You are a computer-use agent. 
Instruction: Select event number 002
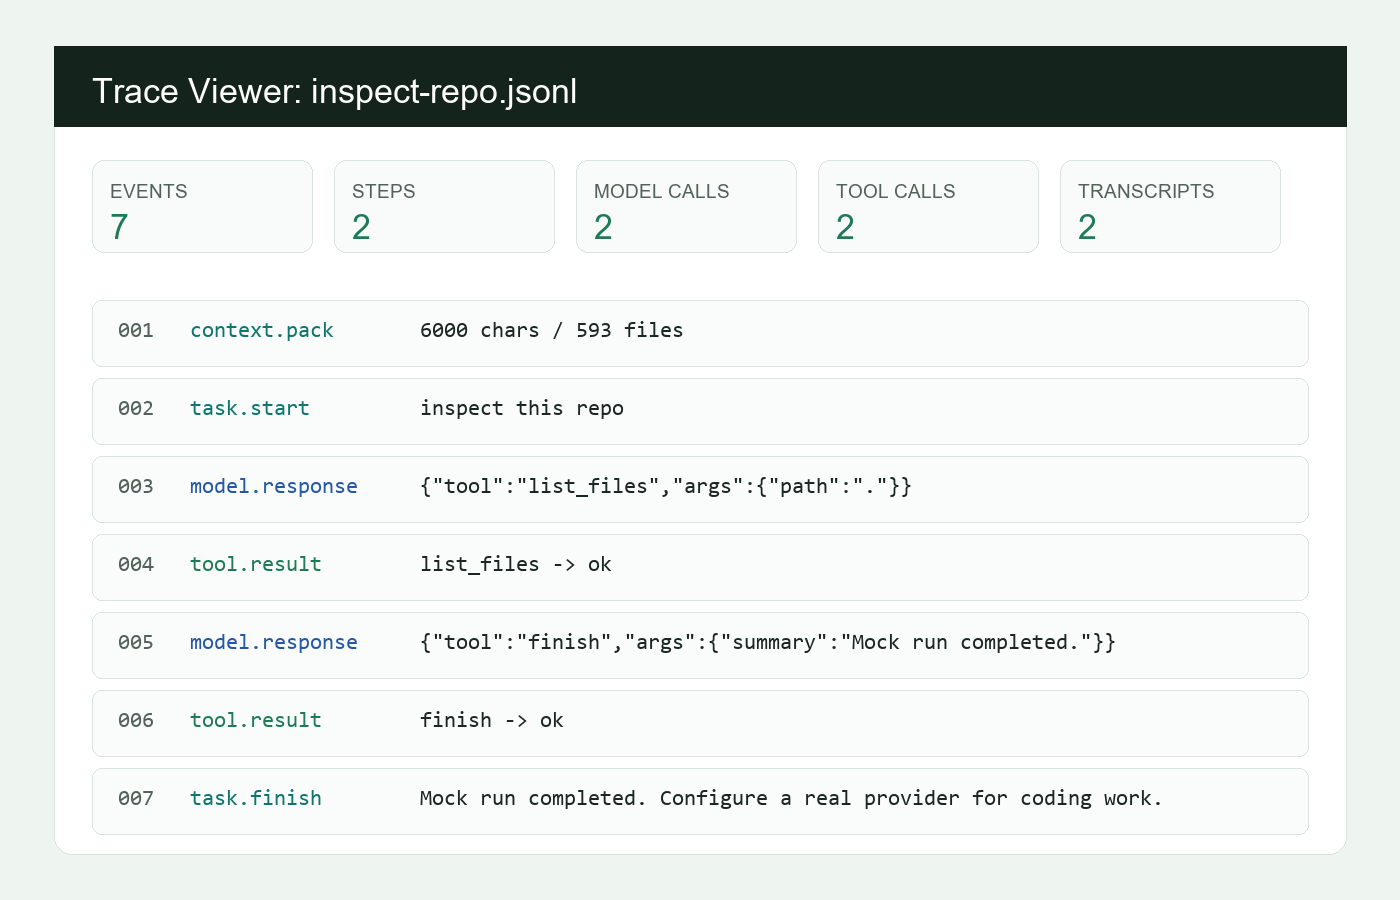(x=136, y=408)
